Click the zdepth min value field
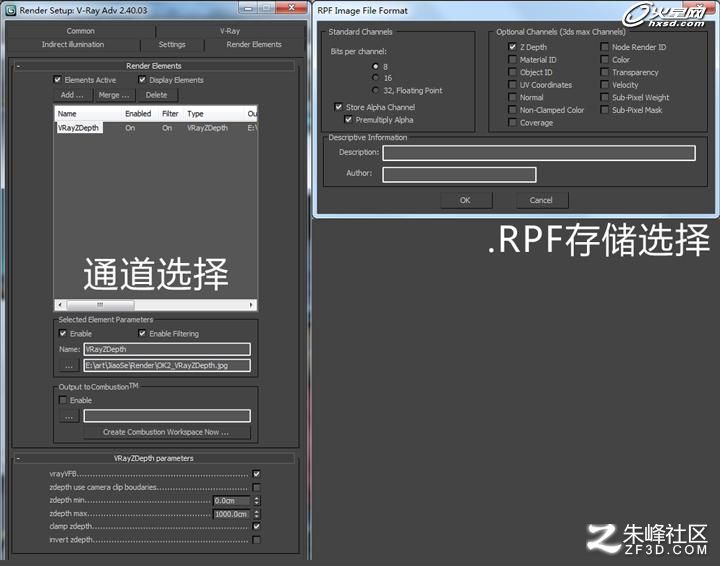Image resolution: width=720 pixels, height=566 pixels. [232, 501]
